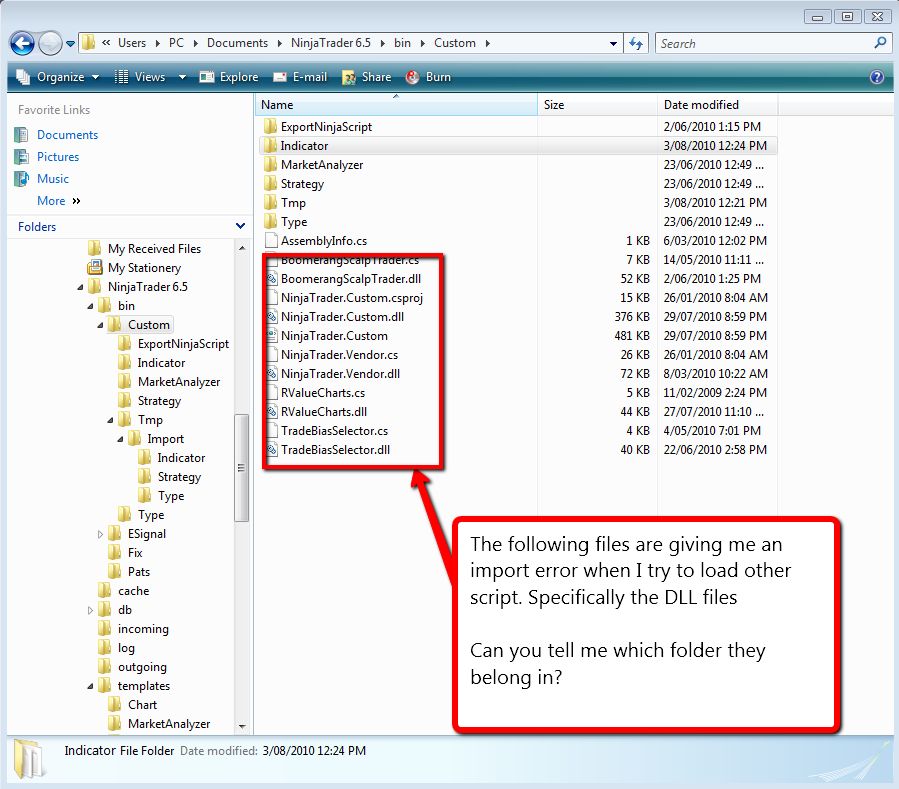Click the TradeBiasSelector.dll file icon
899x789 pixels.
272,450
